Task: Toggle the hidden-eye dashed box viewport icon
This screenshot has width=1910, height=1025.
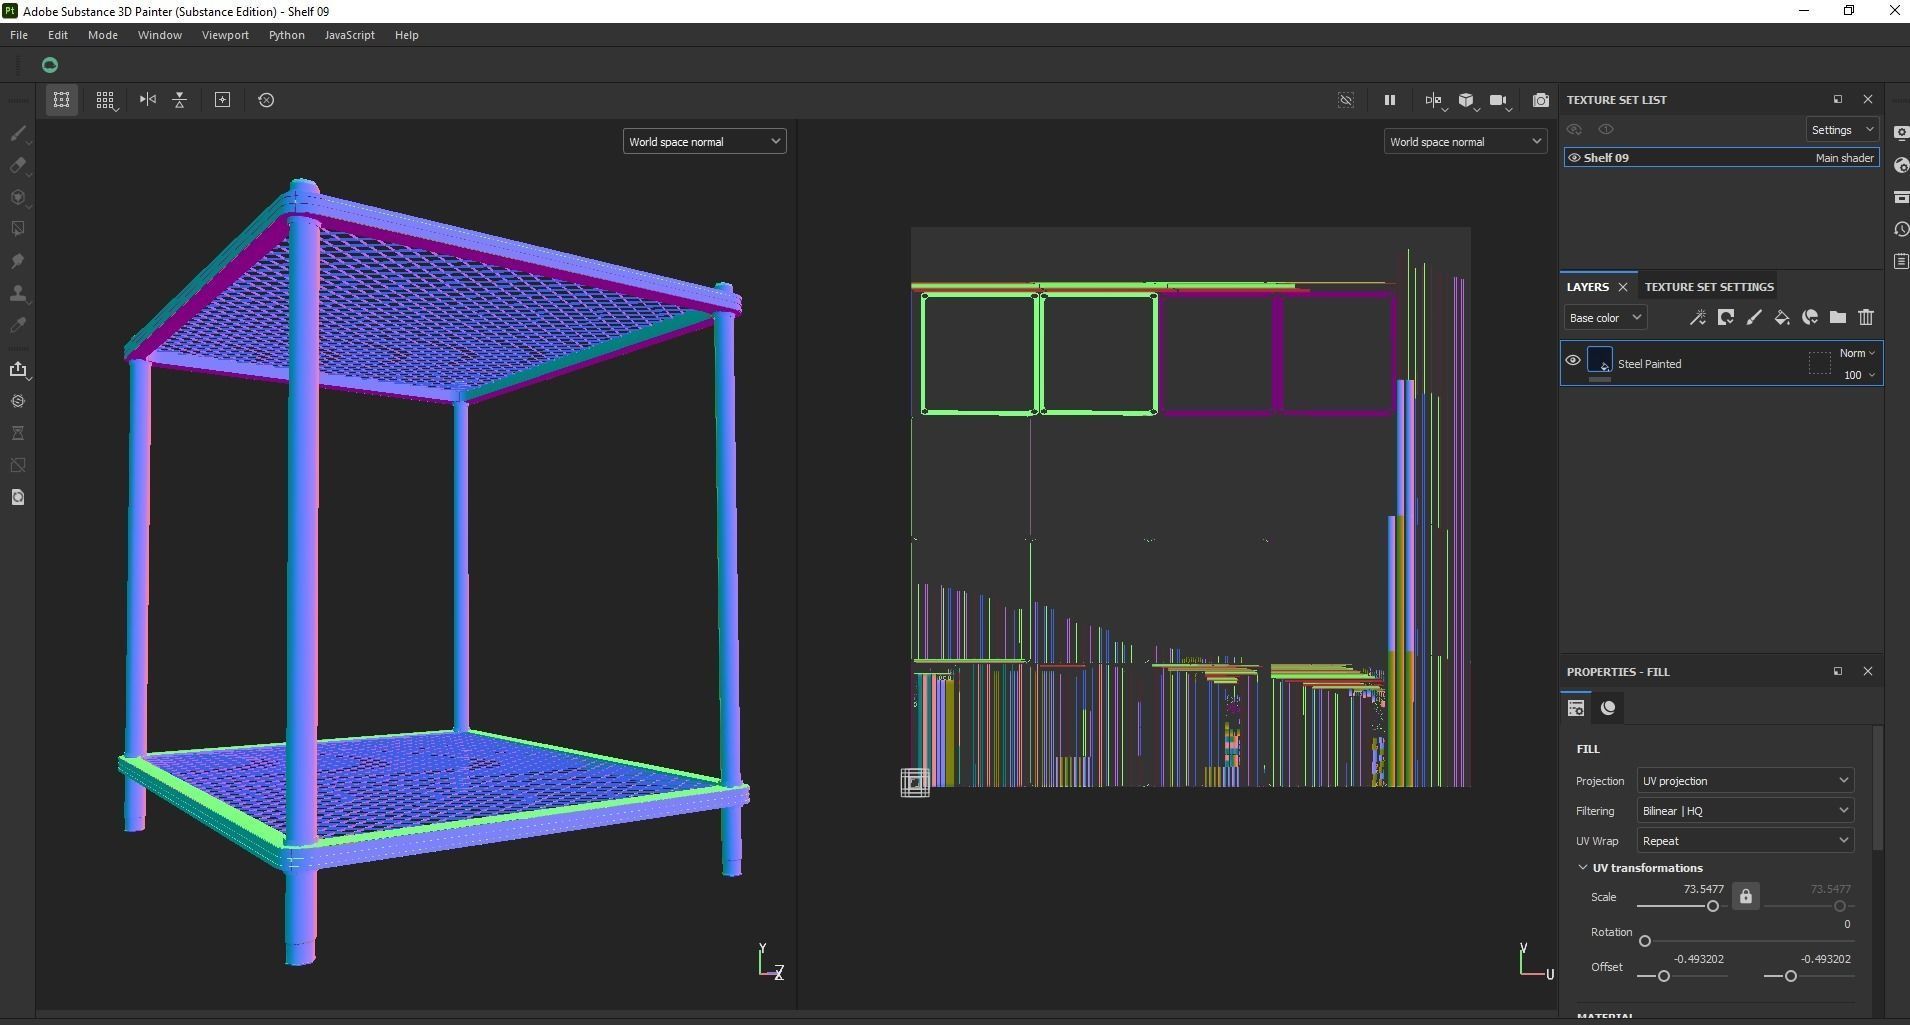Action: click(x=1346, y=100)
